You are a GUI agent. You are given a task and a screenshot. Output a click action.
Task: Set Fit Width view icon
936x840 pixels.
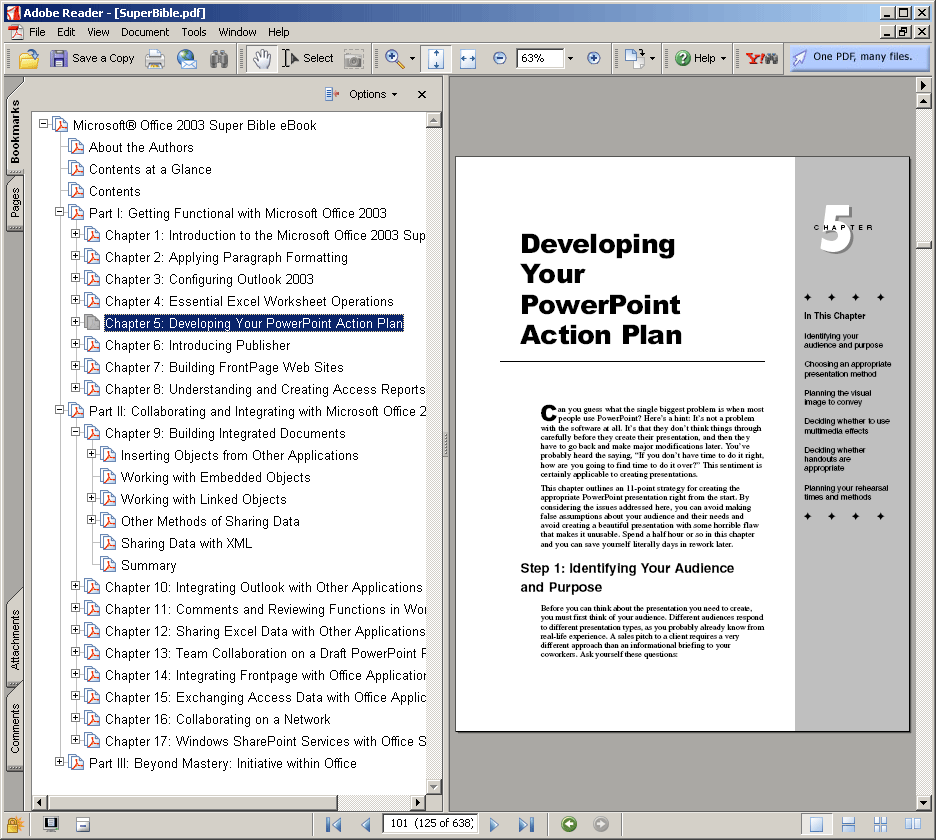pyautogui.click(x=468, y=58)
